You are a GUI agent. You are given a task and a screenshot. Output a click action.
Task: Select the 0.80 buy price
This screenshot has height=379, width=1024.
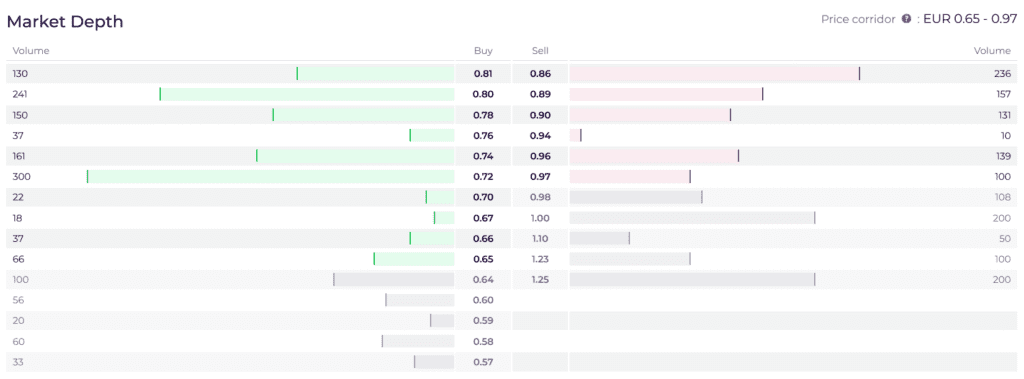pyautogui.click(x=483, y=94)
